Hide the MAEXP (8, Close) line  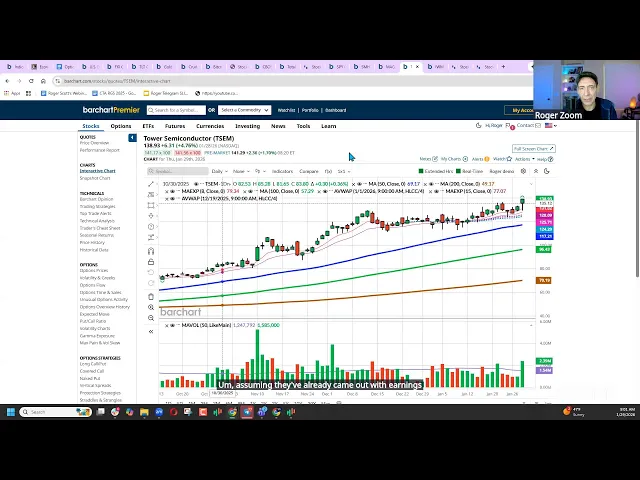click(x=172, y=191)
